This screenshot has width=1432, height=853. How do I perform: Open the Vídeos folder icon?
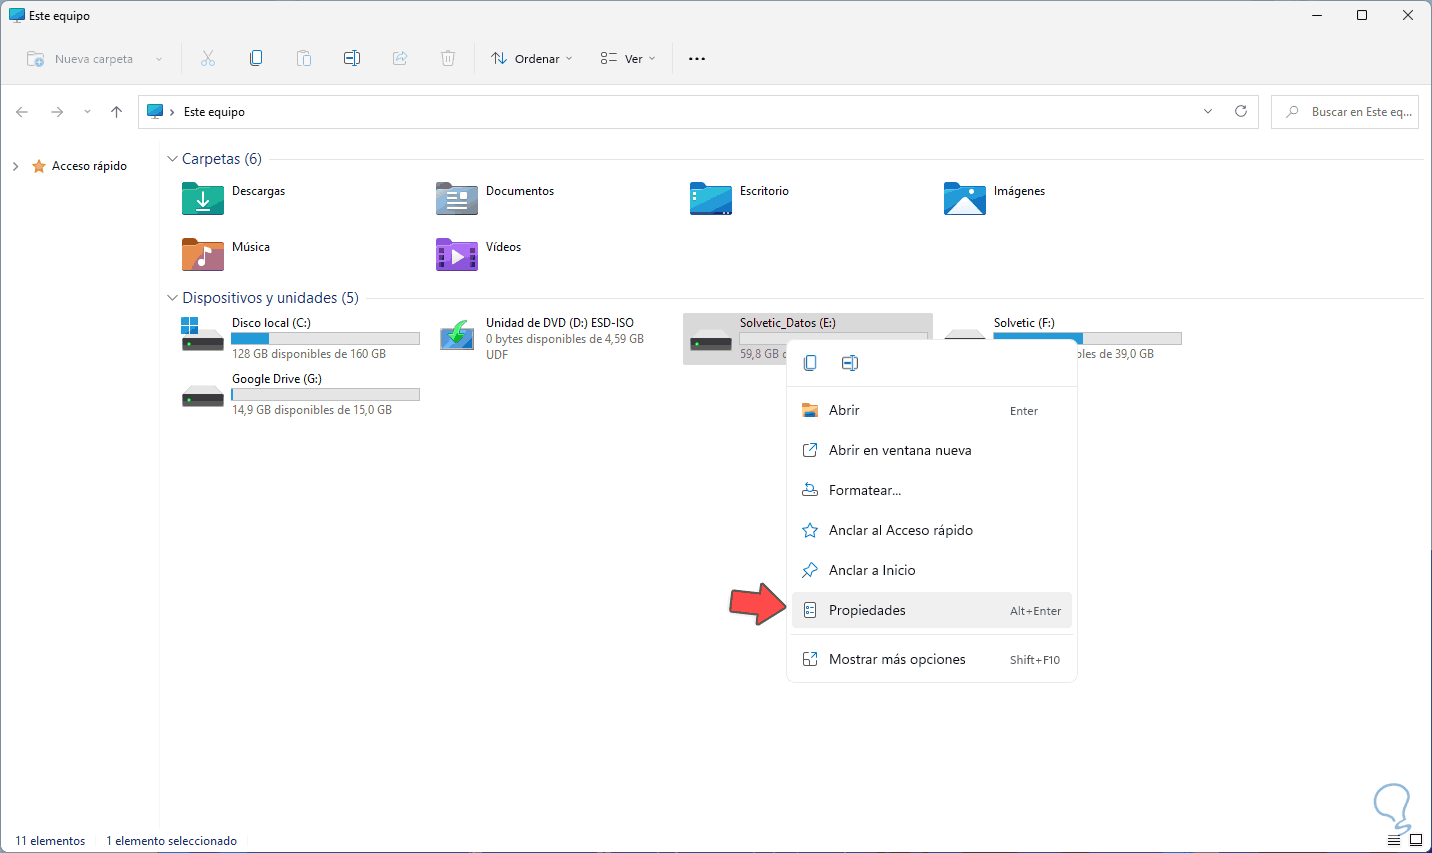457,255
